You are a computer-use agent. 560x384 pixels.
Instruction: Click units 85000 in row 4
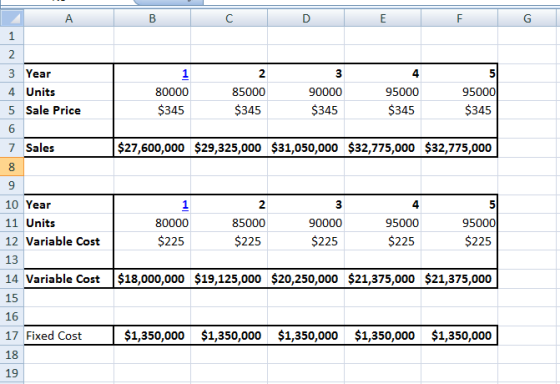249,92
